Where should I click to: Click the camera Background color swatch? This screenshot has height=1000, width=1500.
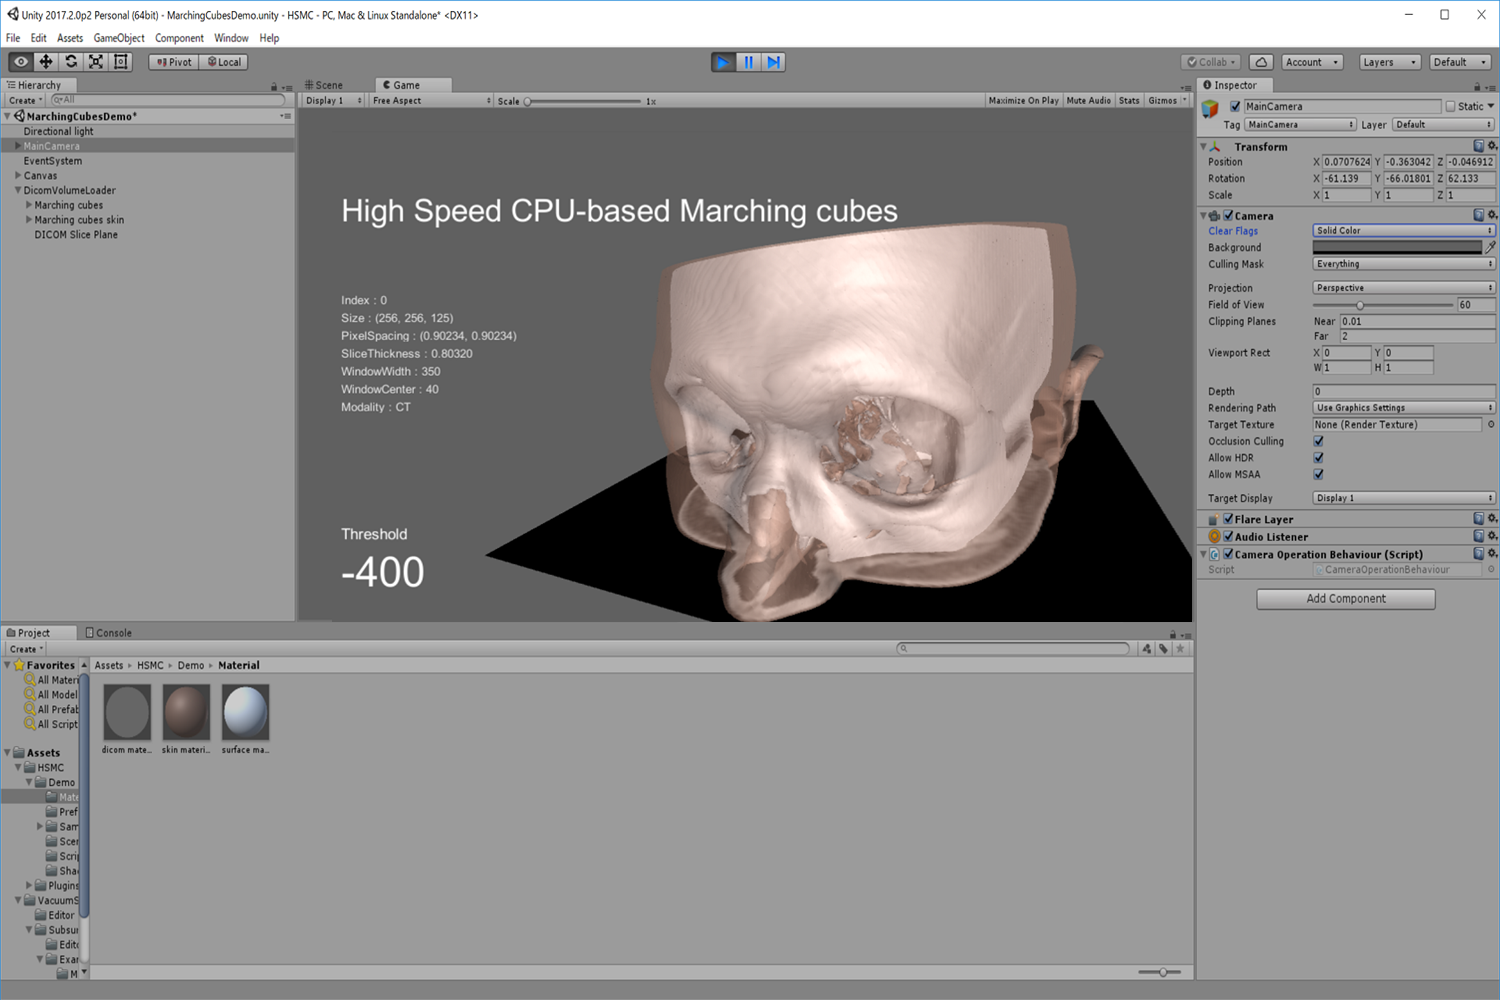coord(1396,248)
